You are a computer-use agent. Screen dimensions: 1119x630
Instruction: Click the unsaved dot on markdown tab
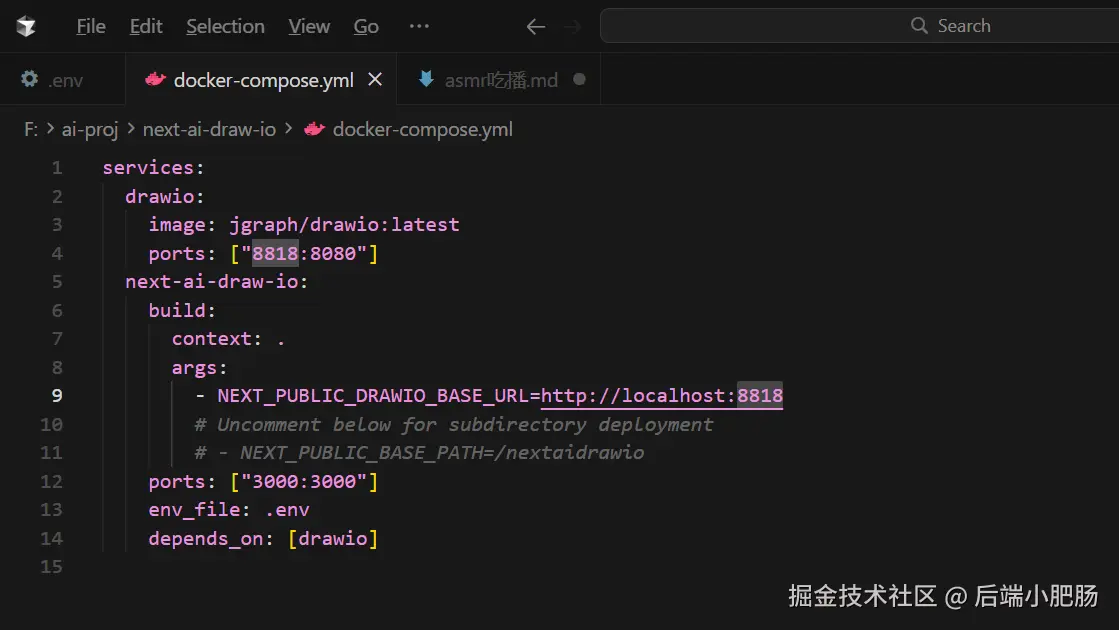579,79
